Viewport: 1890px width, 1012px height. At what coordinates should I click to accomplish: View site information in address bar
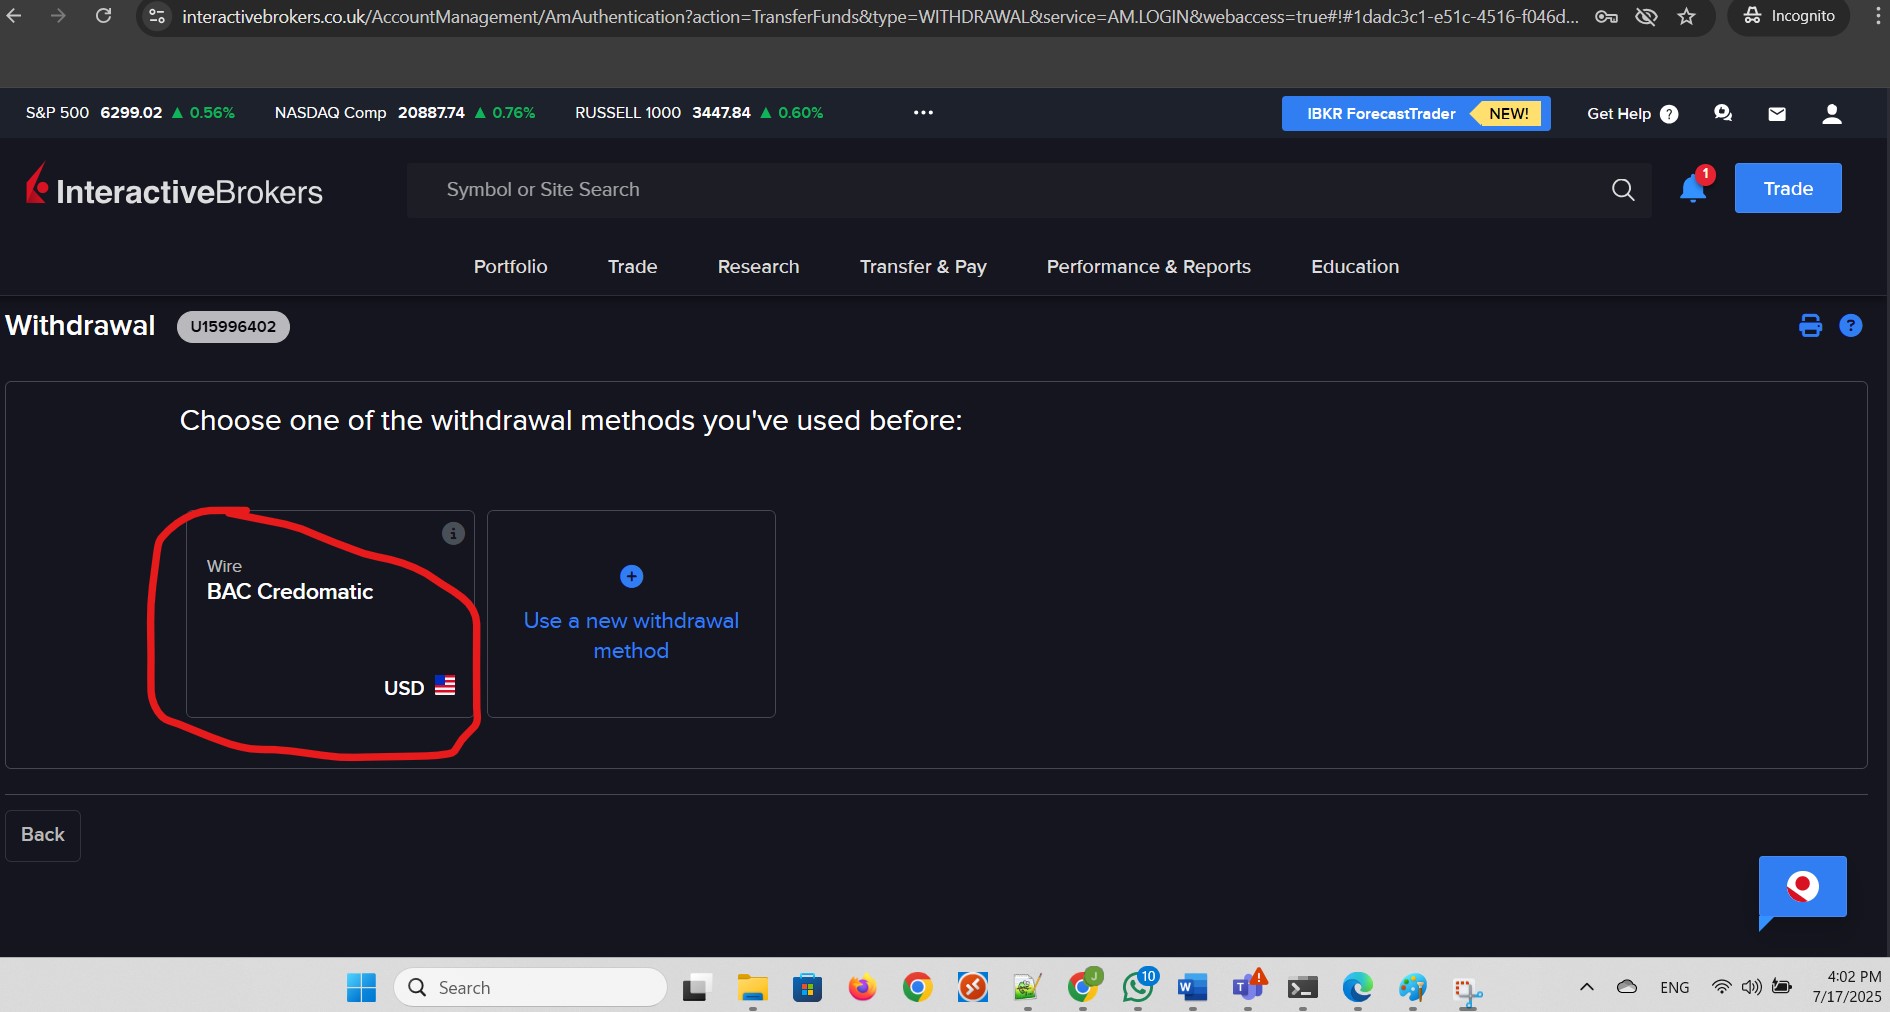pyautogui.click(x=157, y=16)
